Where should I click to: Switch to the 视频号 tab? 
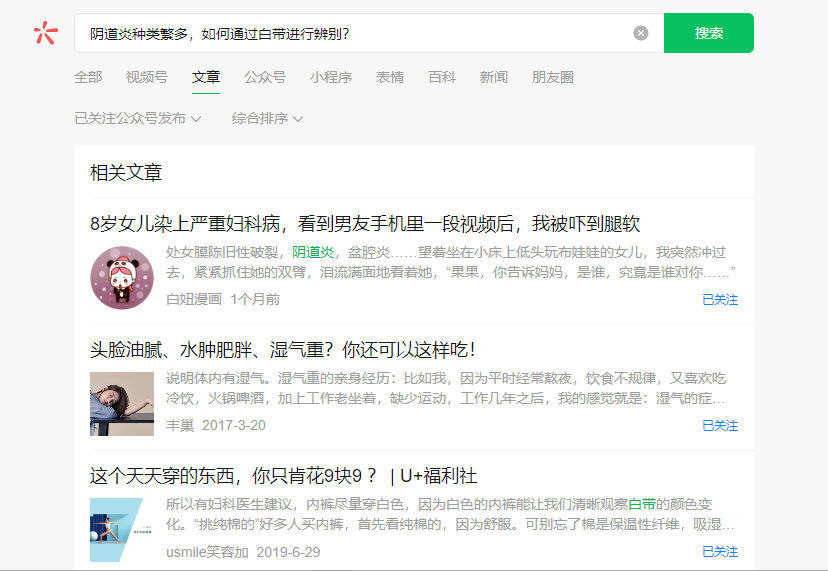click(147, 77)
